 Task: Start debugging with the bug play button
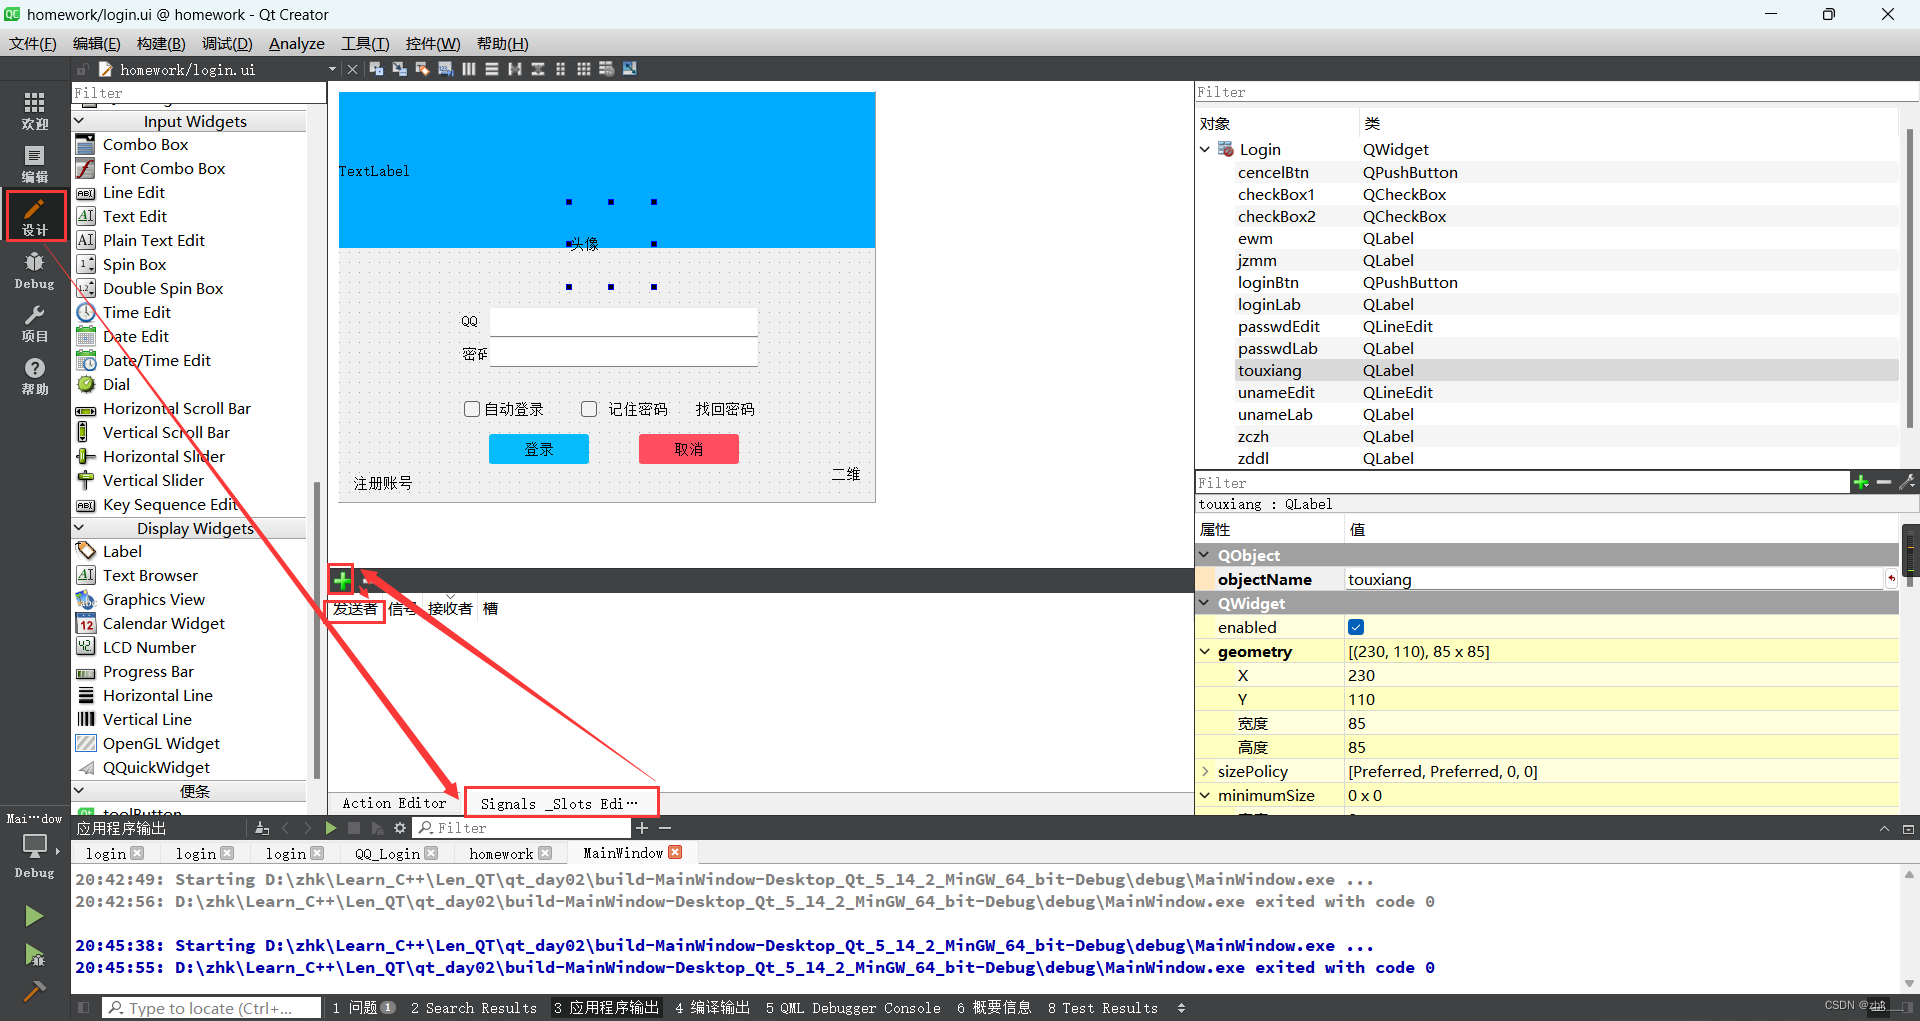point(34,954)
